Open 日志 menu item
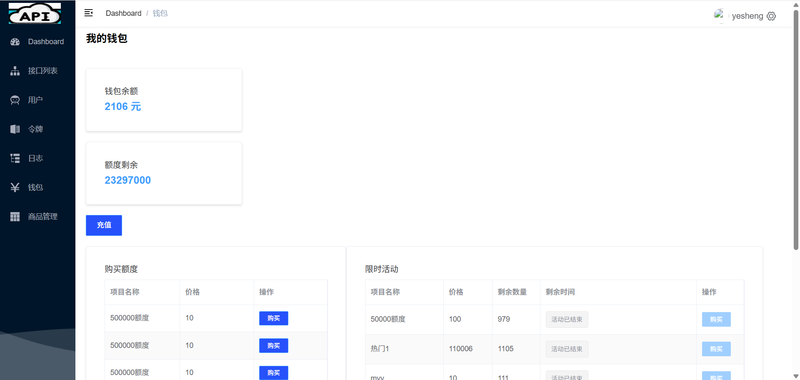Screen dimensions: 800x380 point(38,158)
